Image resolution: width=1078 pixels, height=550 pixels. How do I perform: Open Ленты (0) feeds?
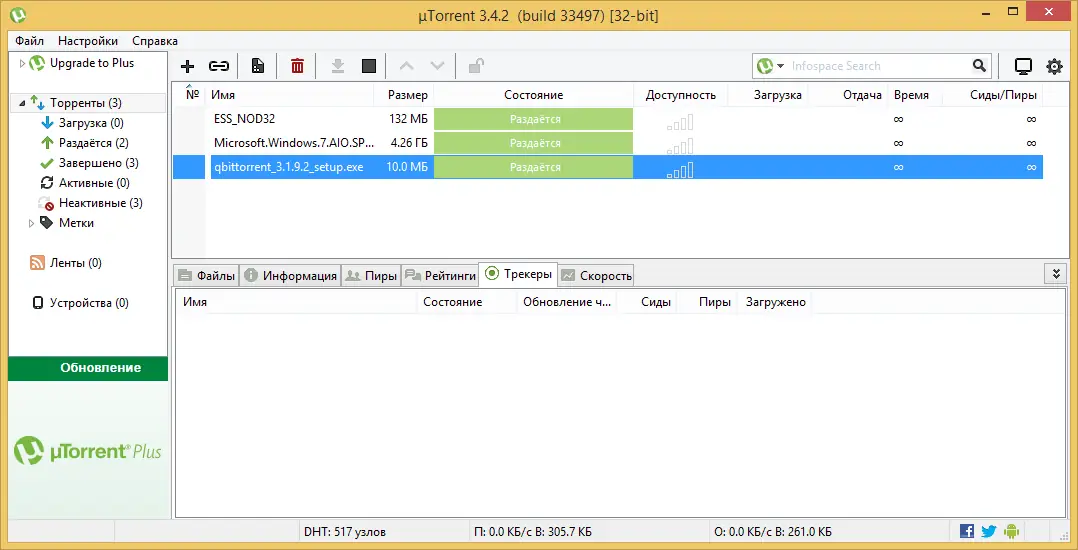coord(76,263)
